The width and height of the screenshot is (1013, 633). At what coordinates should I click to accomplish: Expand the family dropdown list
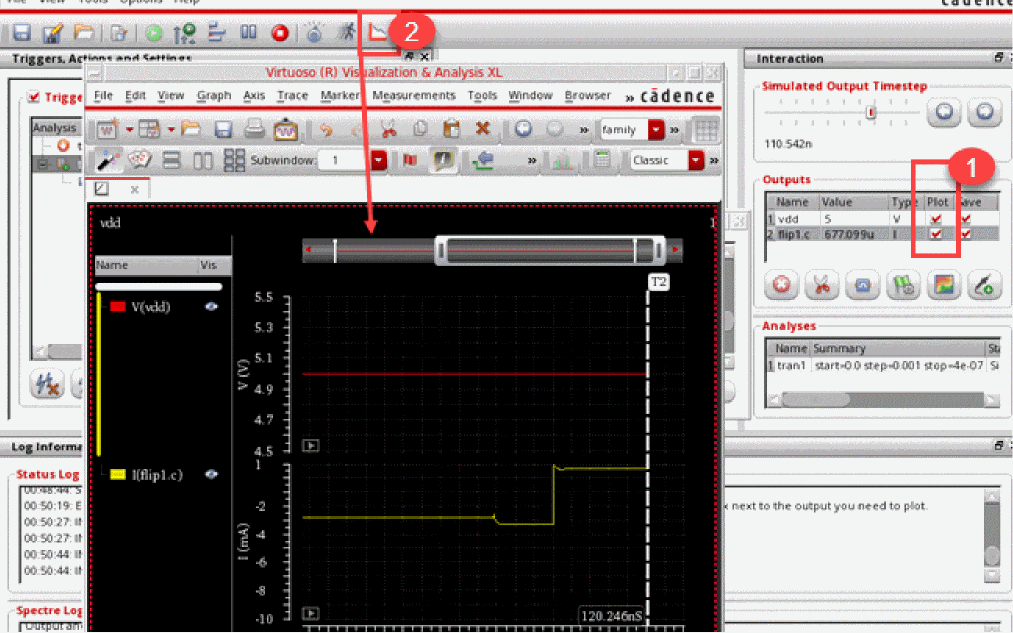pos(656,129)
